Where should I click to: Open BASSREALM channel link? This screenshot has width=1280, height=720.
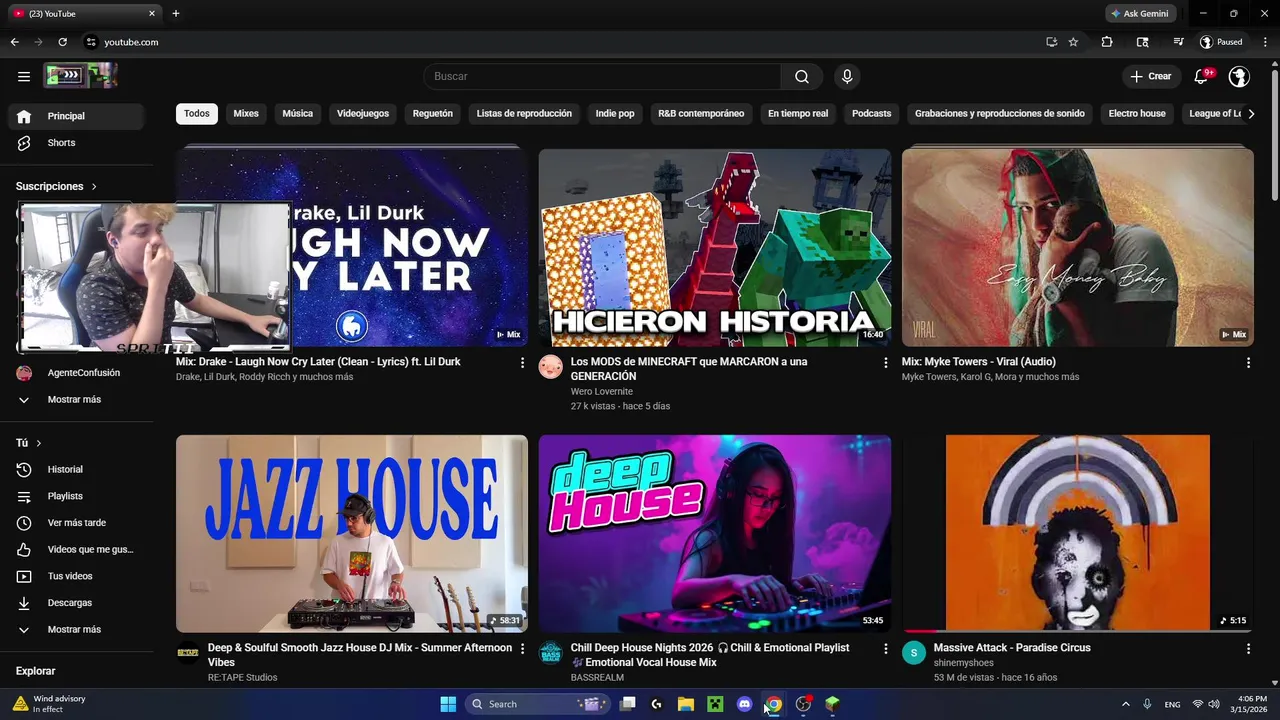pyautogui.click(x=597, y=678)
